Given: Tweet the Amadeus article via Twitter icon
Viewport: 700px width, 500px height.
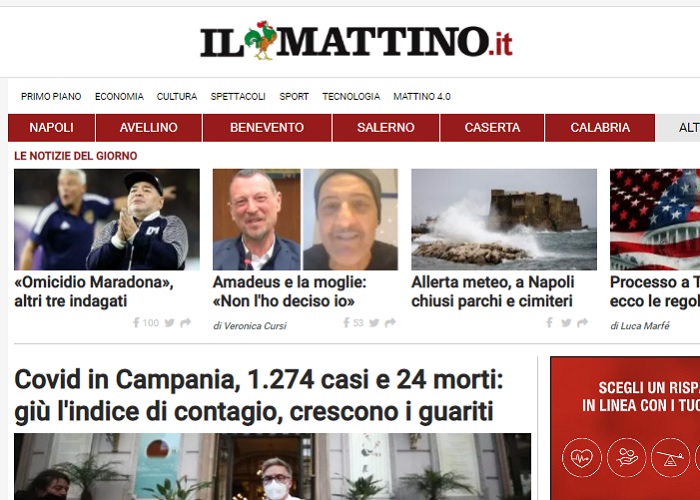Looking at the screenshot, I should coord(375,323).
